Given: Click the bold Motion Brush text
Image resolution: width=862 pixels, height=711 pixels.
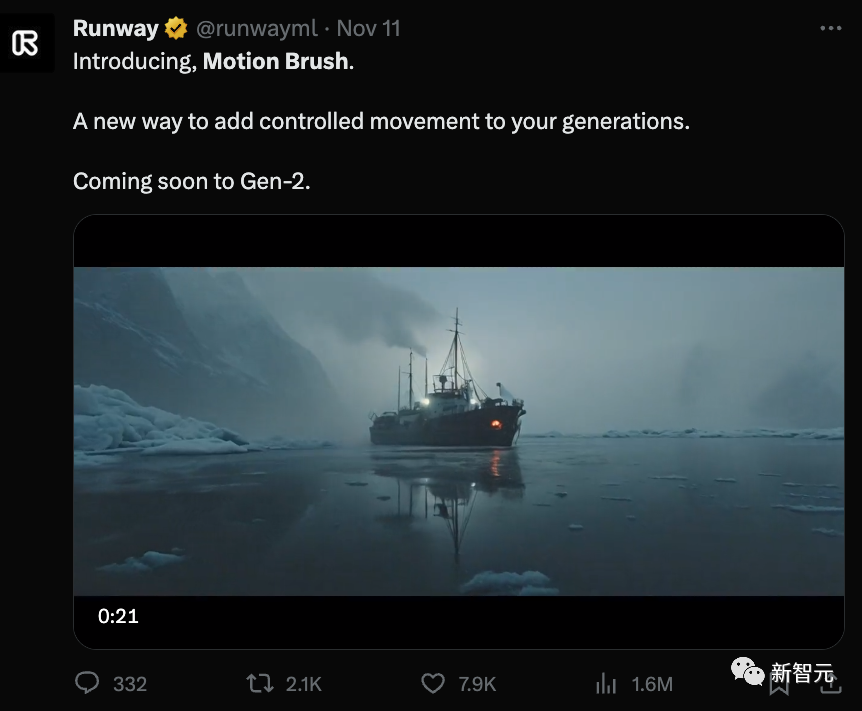Looking at the screenshot, I should pos(276,61).
